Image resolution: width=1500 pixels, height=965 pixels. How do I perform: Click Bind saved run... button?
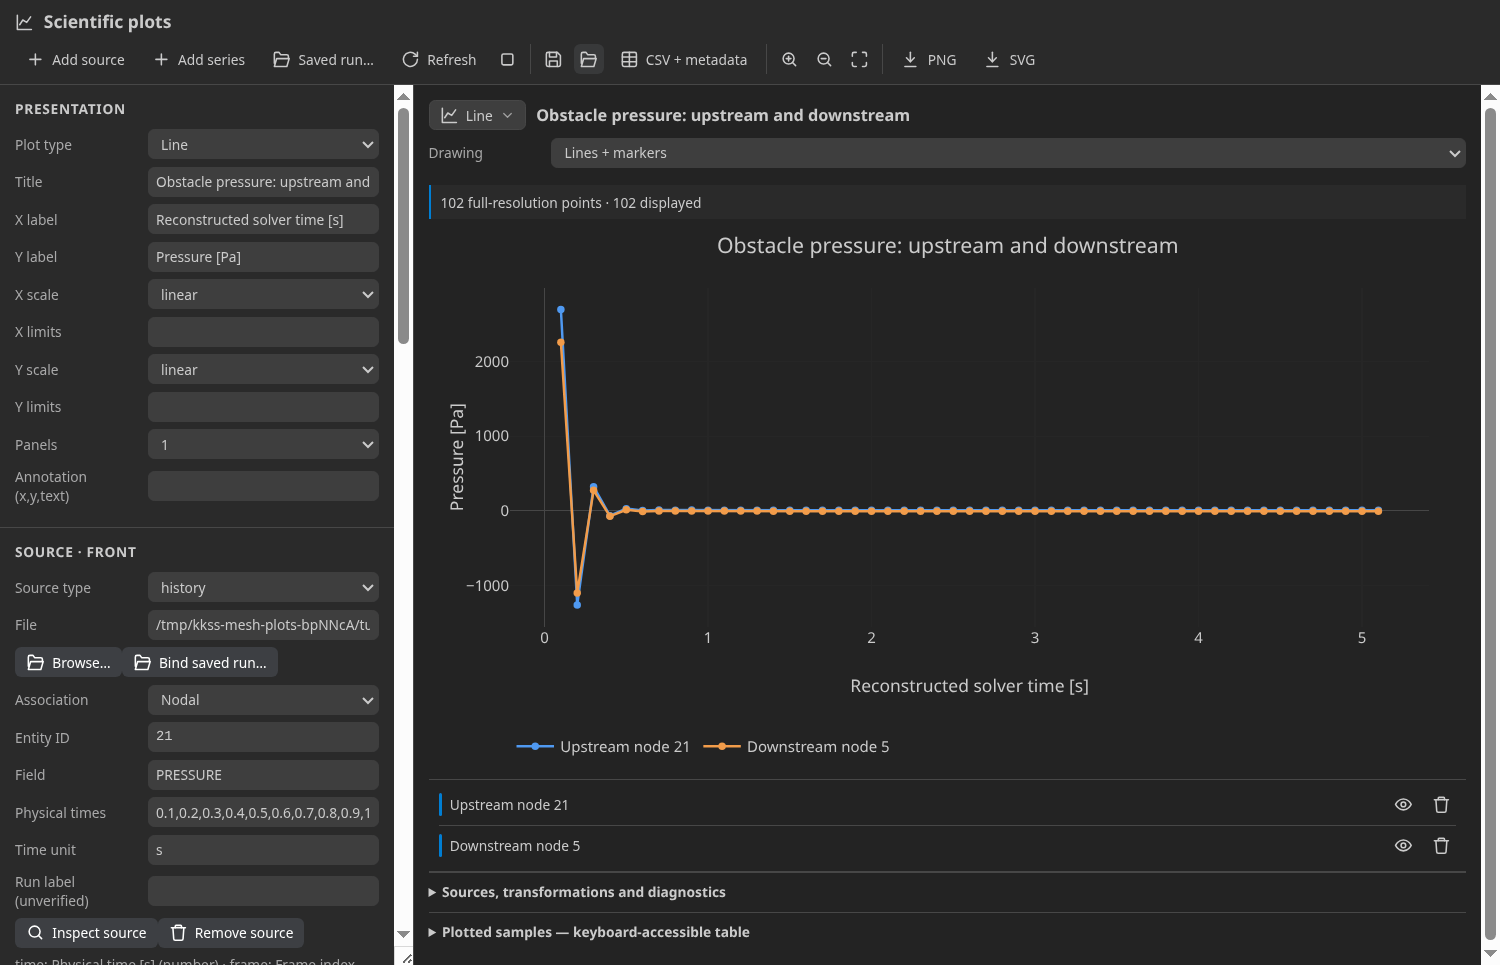pos(200,663)
